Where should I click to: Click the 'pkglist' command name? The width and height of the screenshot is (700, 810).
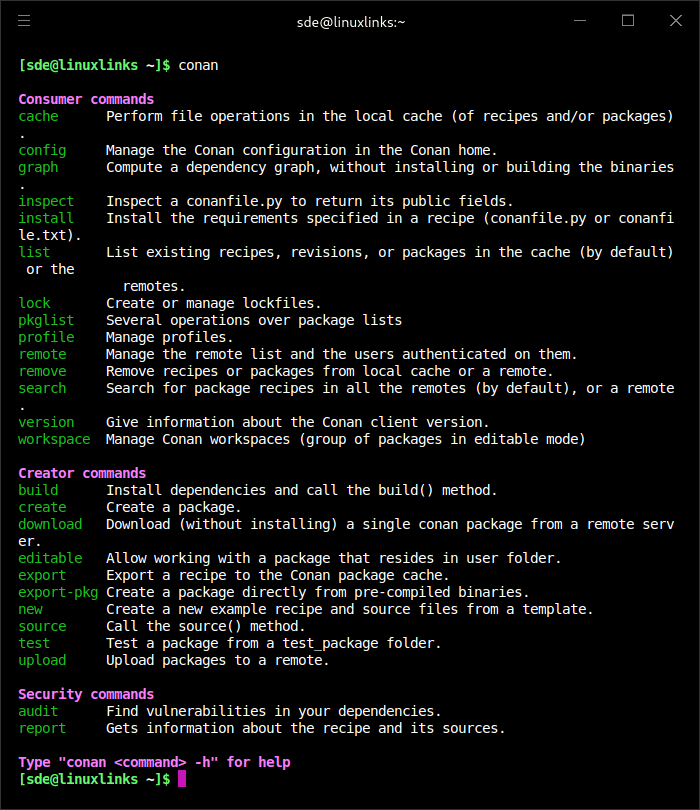pos(46,320)
